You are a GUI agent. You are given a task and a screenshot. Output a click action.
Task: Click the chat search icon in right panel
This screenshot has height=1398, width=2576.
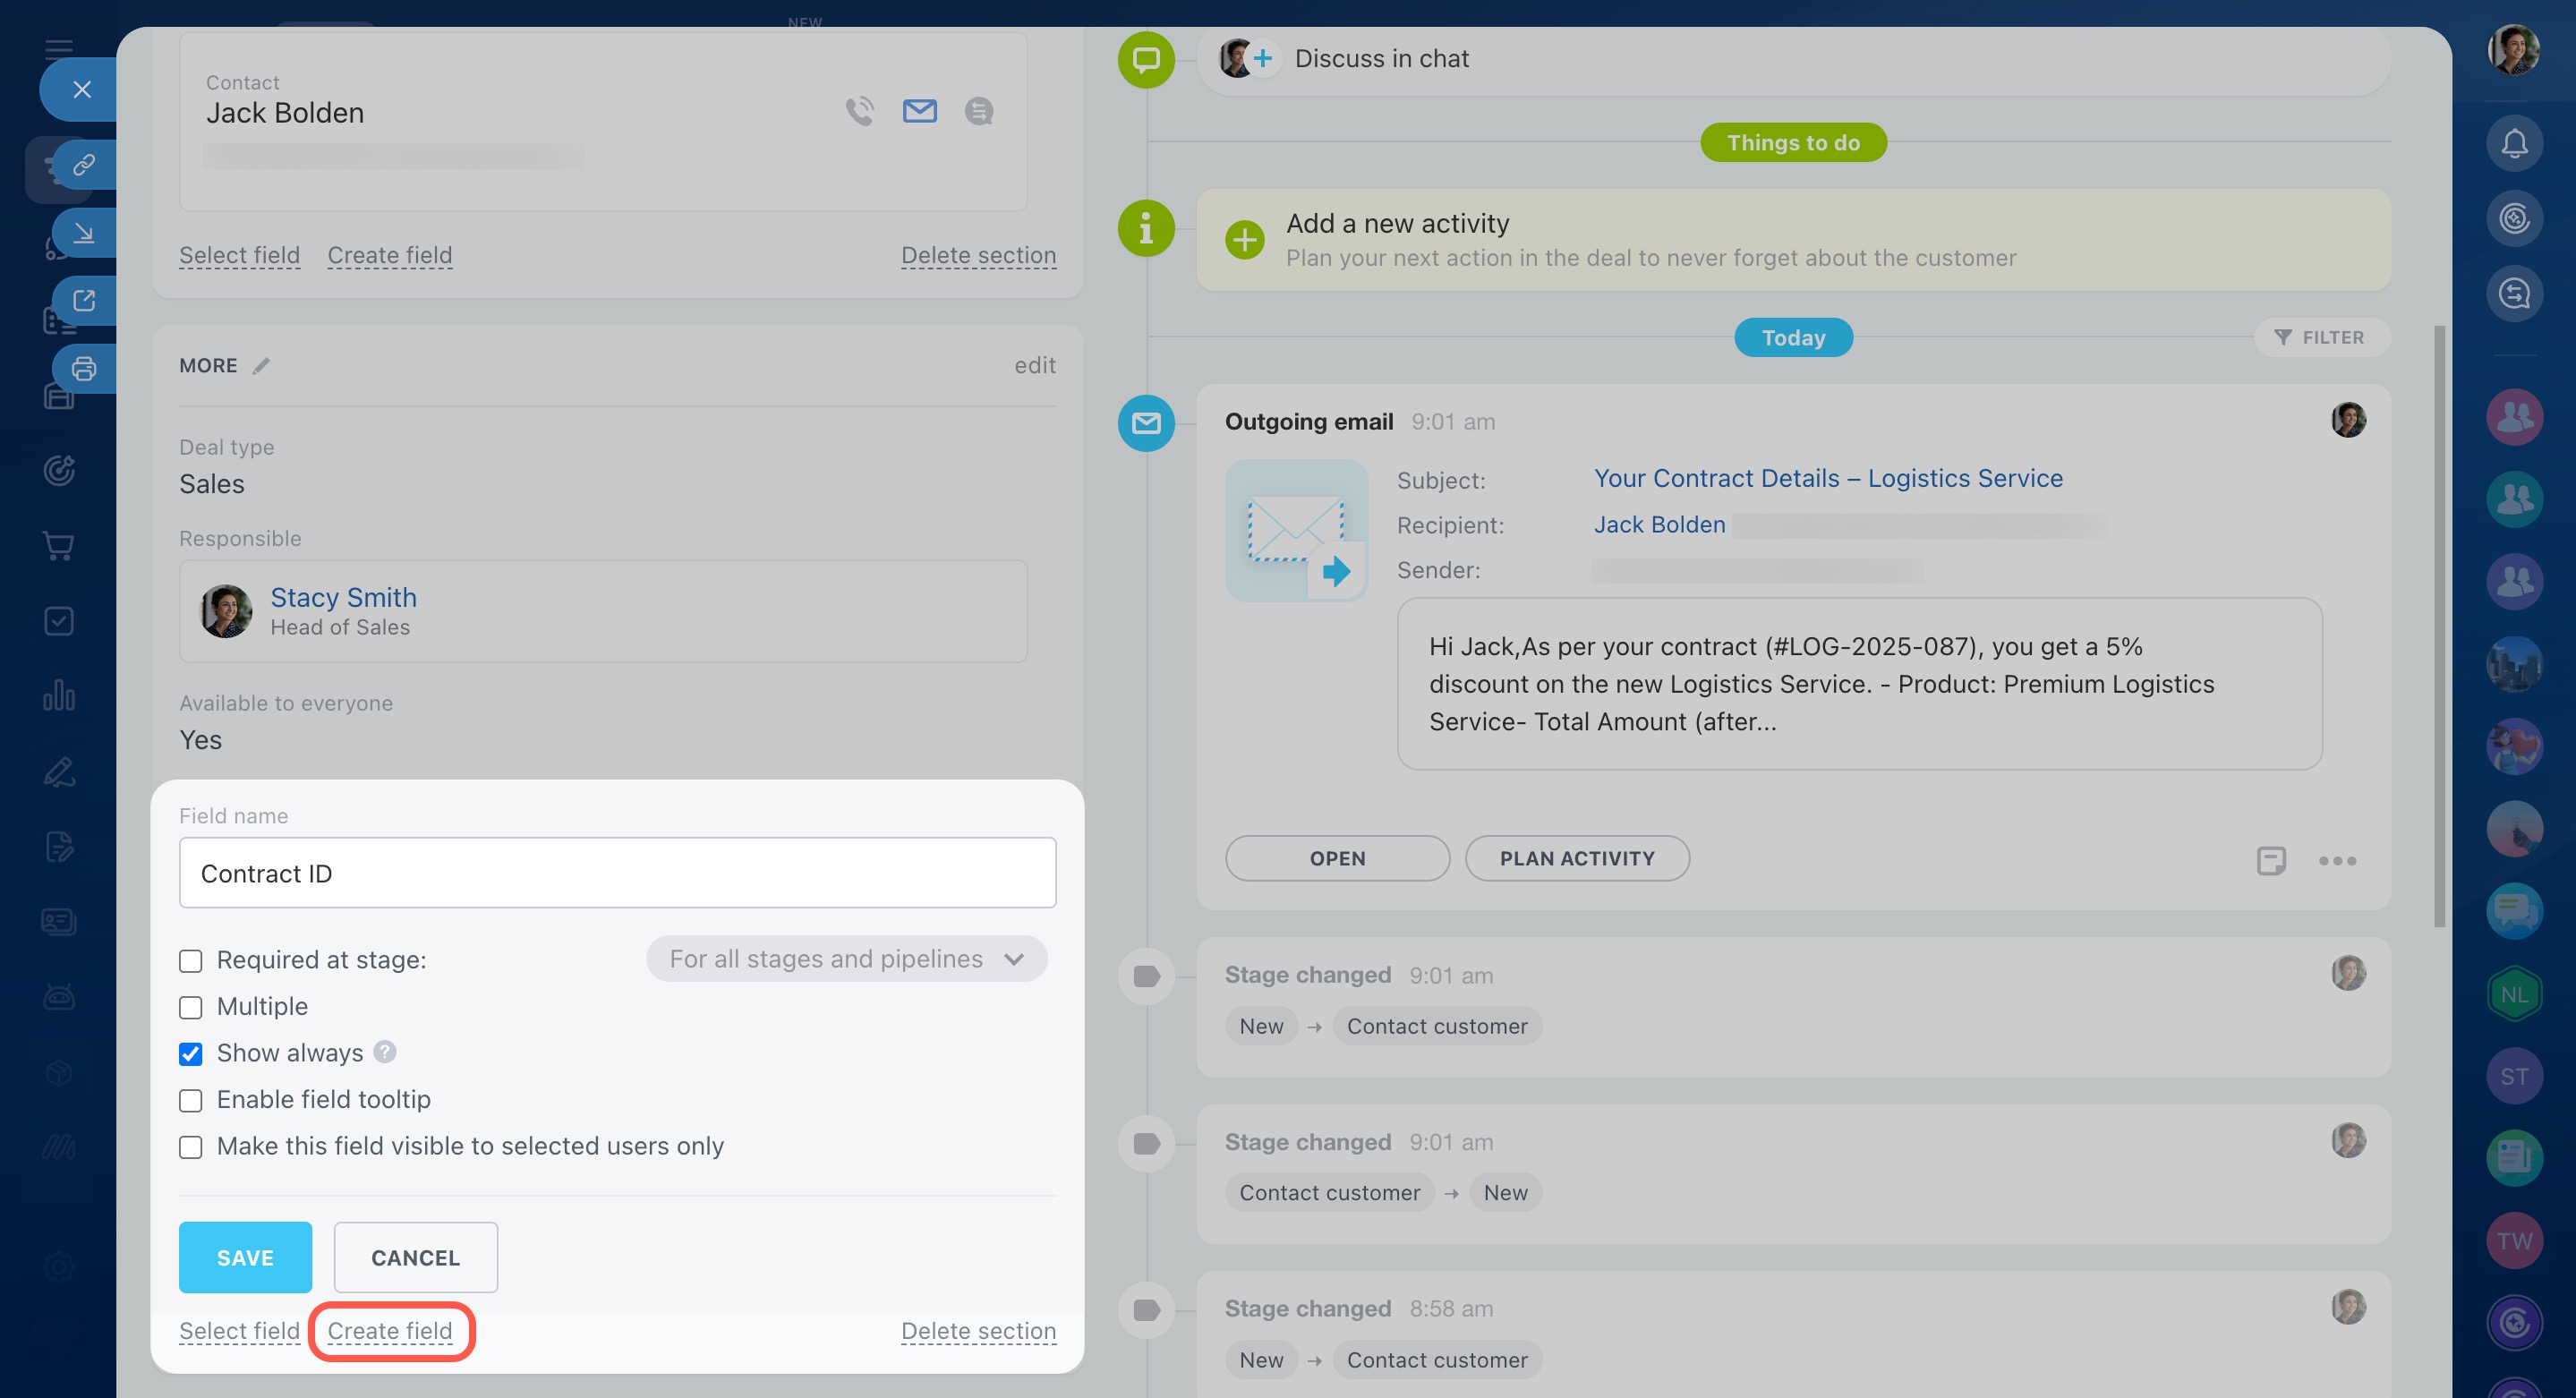pos(2514,294)
